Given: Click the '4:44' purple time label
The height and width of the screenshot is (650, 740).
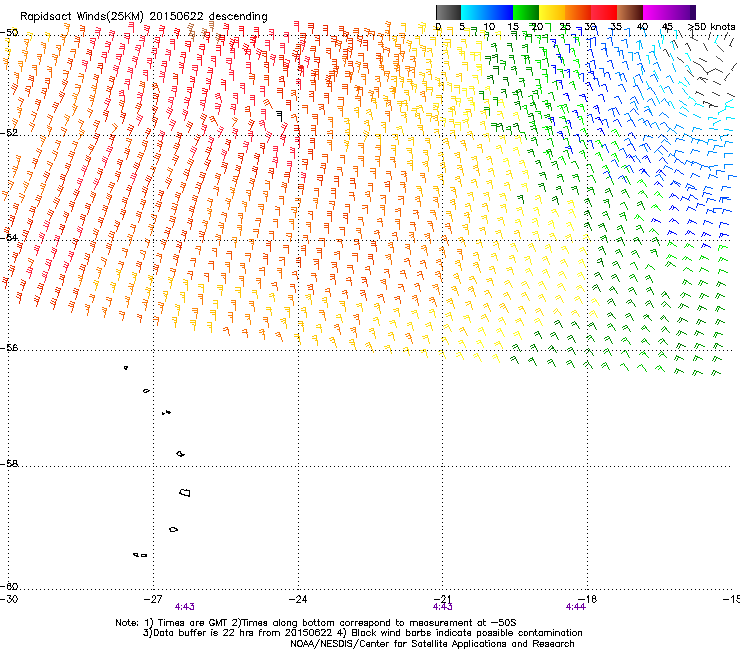Looking at the screenshot, I should [x=576, y=607].
